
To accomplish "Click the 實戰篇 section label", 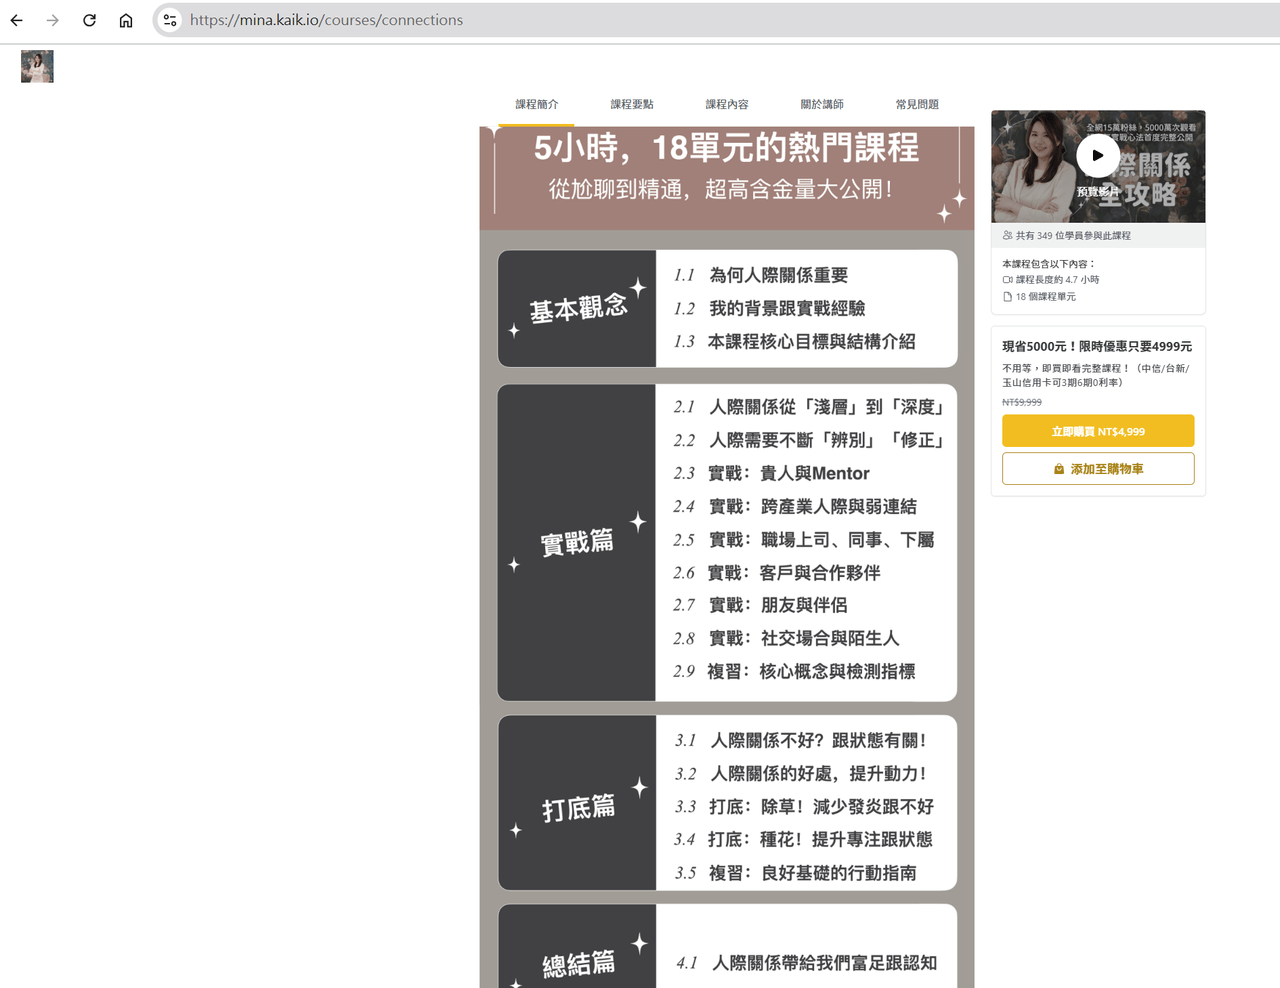I will (577, 542).
